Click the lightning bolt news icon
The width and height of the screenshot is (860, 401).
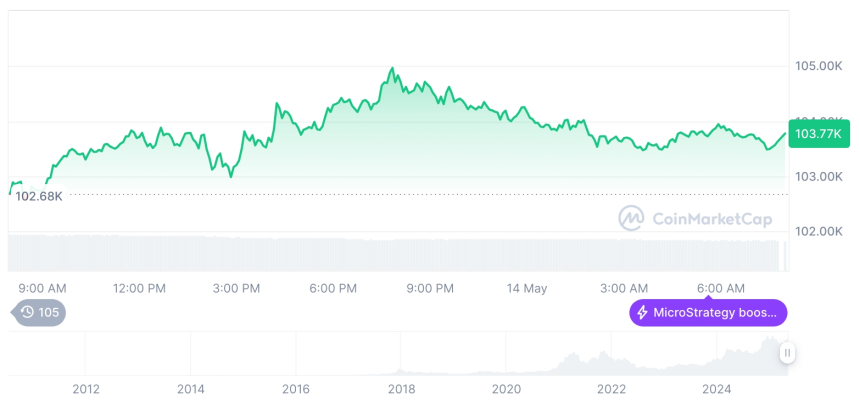click(642, 313)
